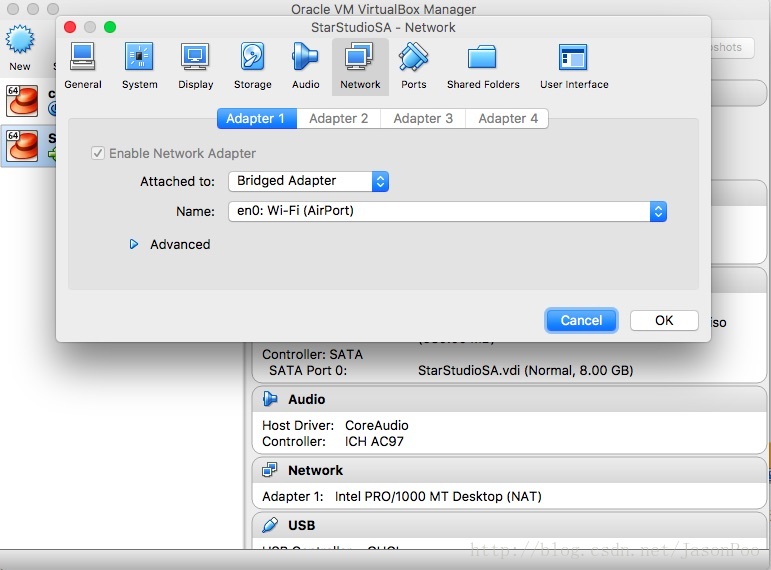Switch to Adapter 2 tab
Screen dimensions: 771x570
[x=339, y=119]
